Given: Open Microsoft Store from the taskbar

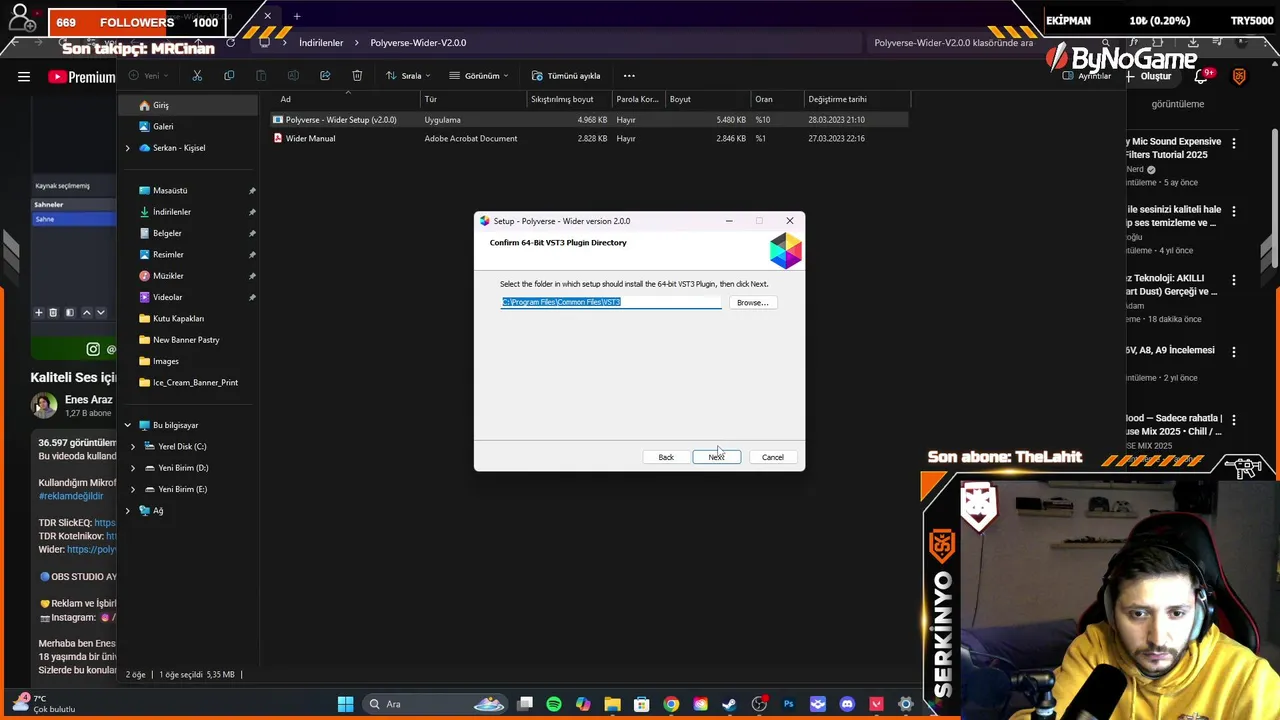Looking at the screenshot, I should pos(642,704).
